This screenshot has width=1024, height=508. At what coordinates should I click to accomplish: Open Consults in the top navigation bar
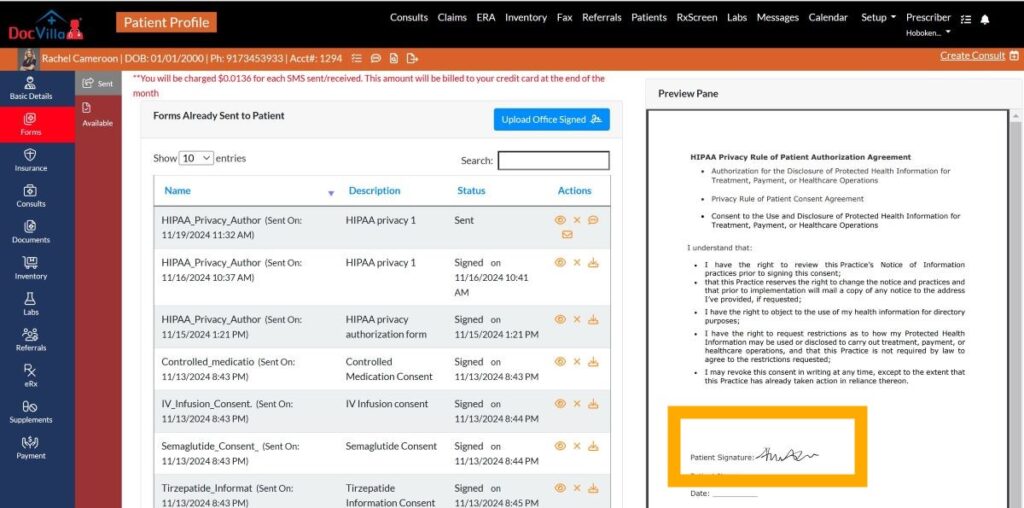[x=409, y=18]
